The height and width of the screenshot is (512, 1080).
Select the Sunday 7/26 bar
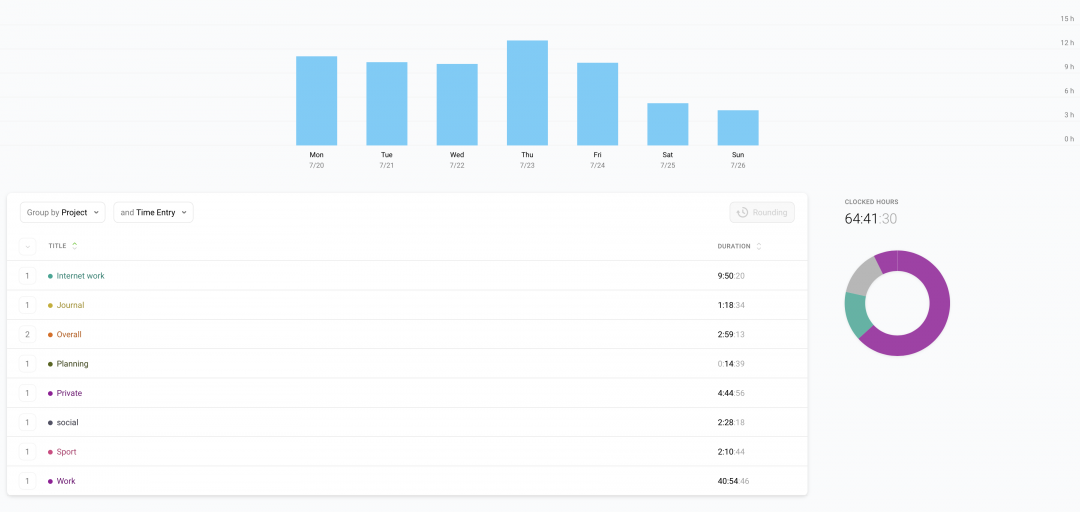pos(738,128)
